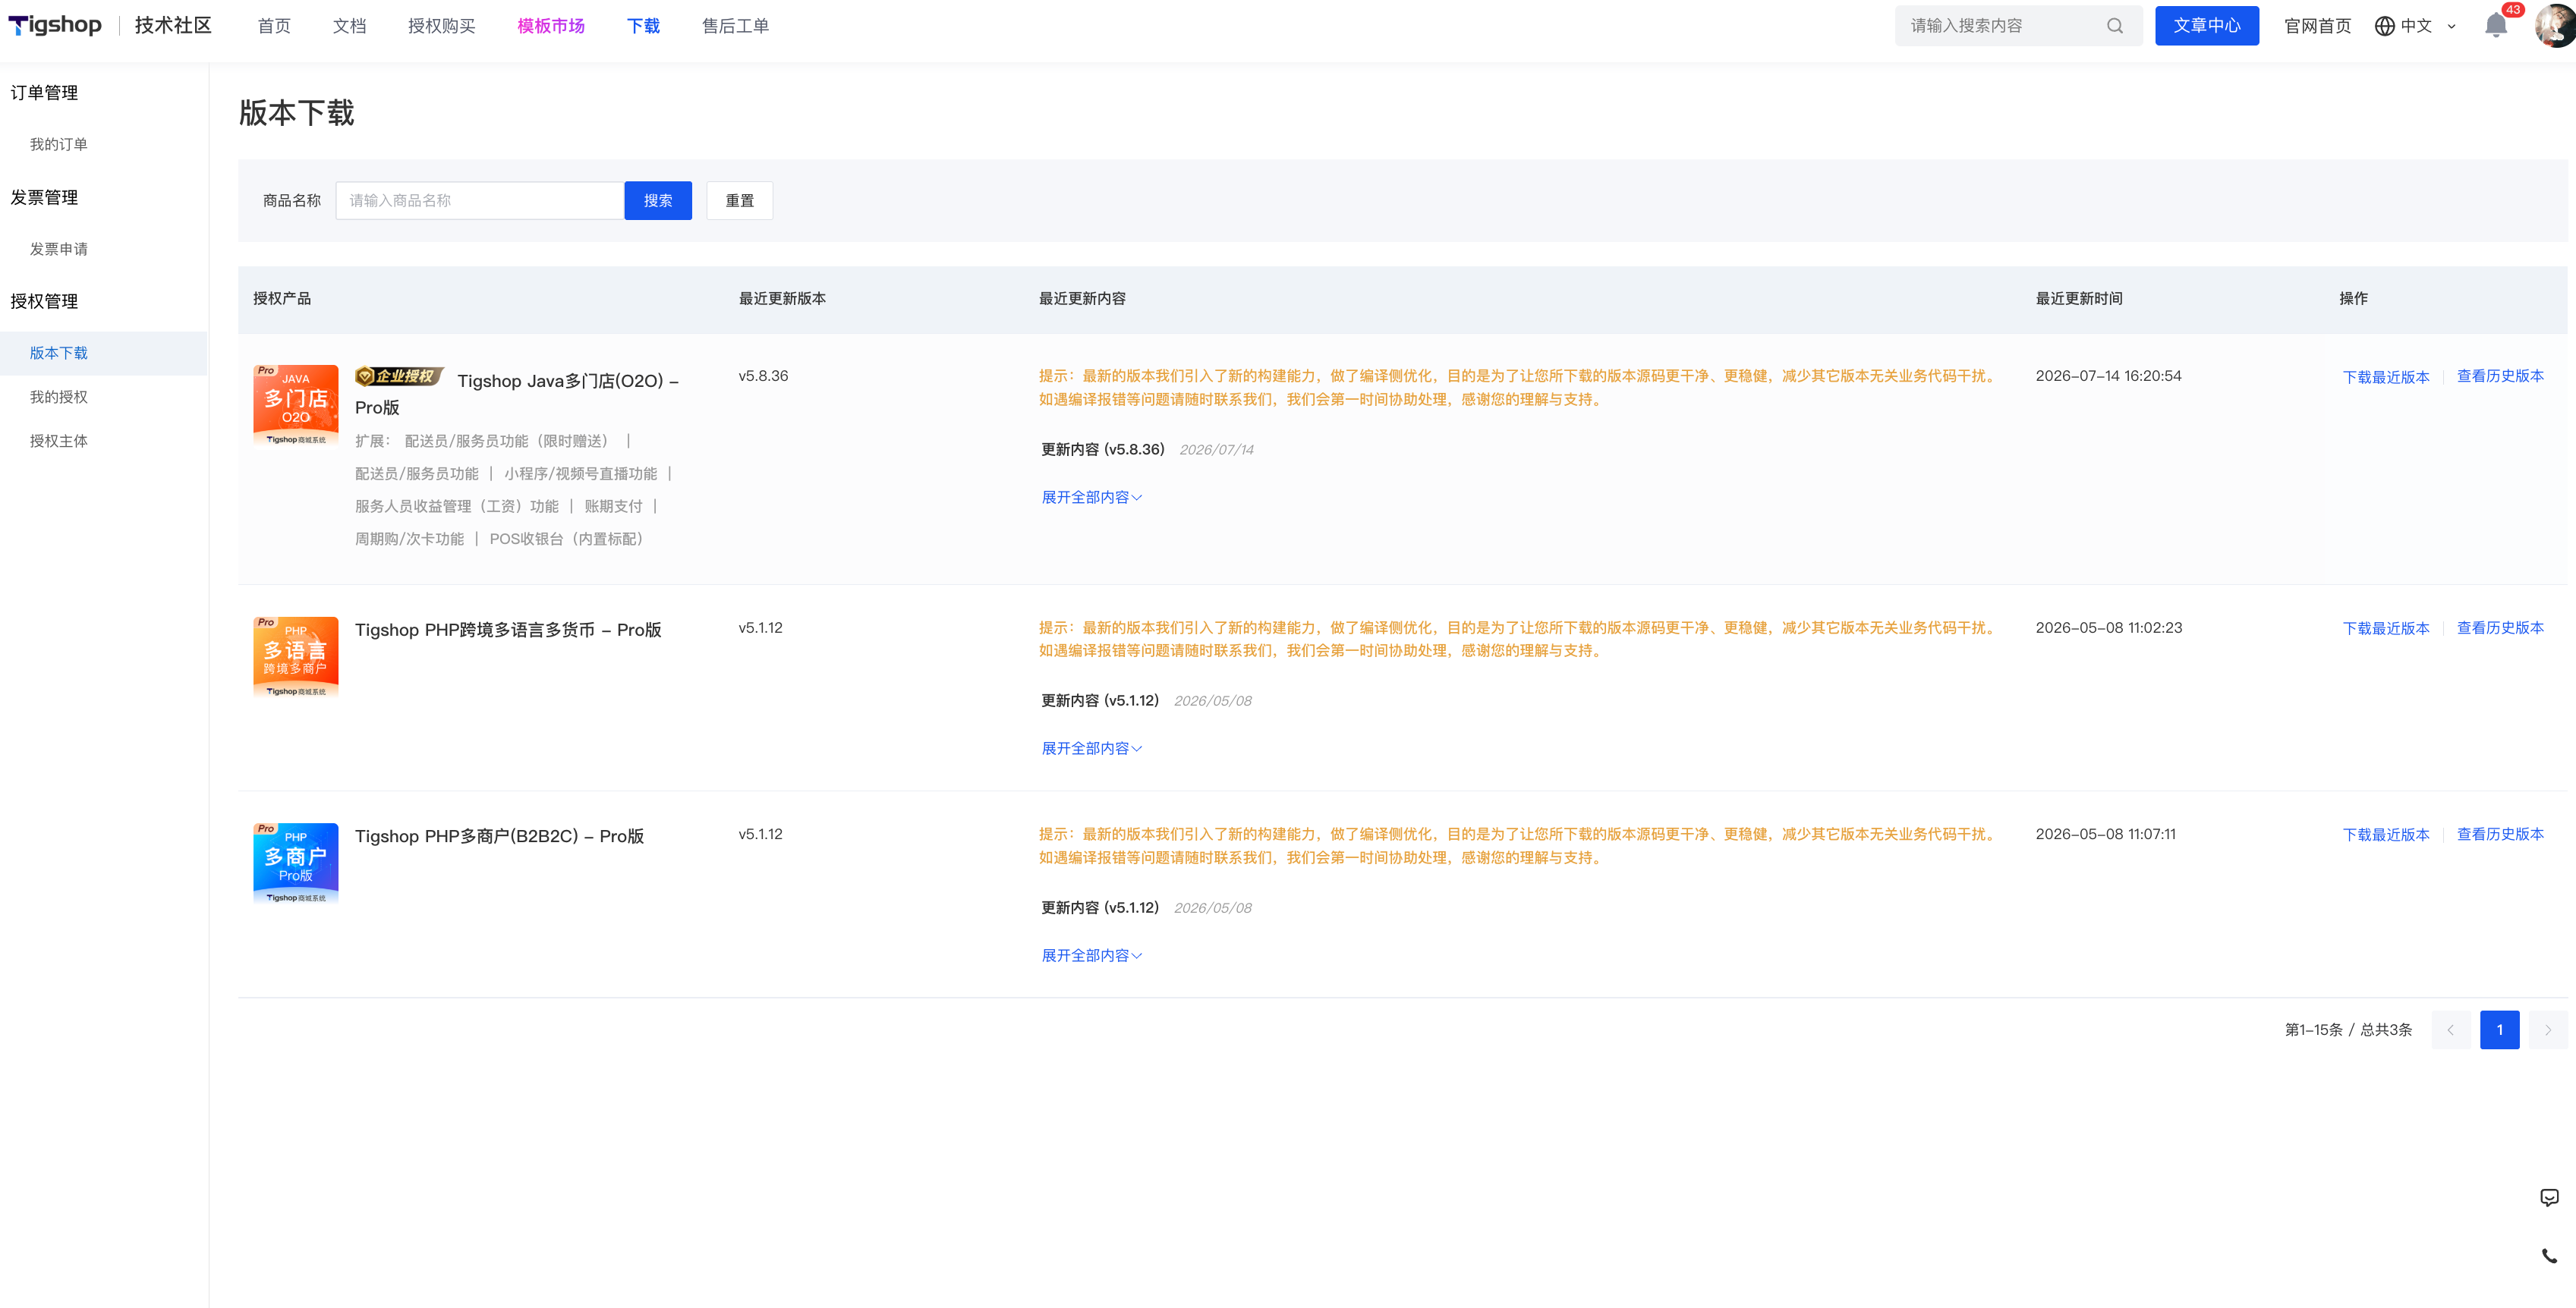Expand full content for PHP多商户 row
The height and width of the screenshot is (1308, 2576).
[1091, 955]
